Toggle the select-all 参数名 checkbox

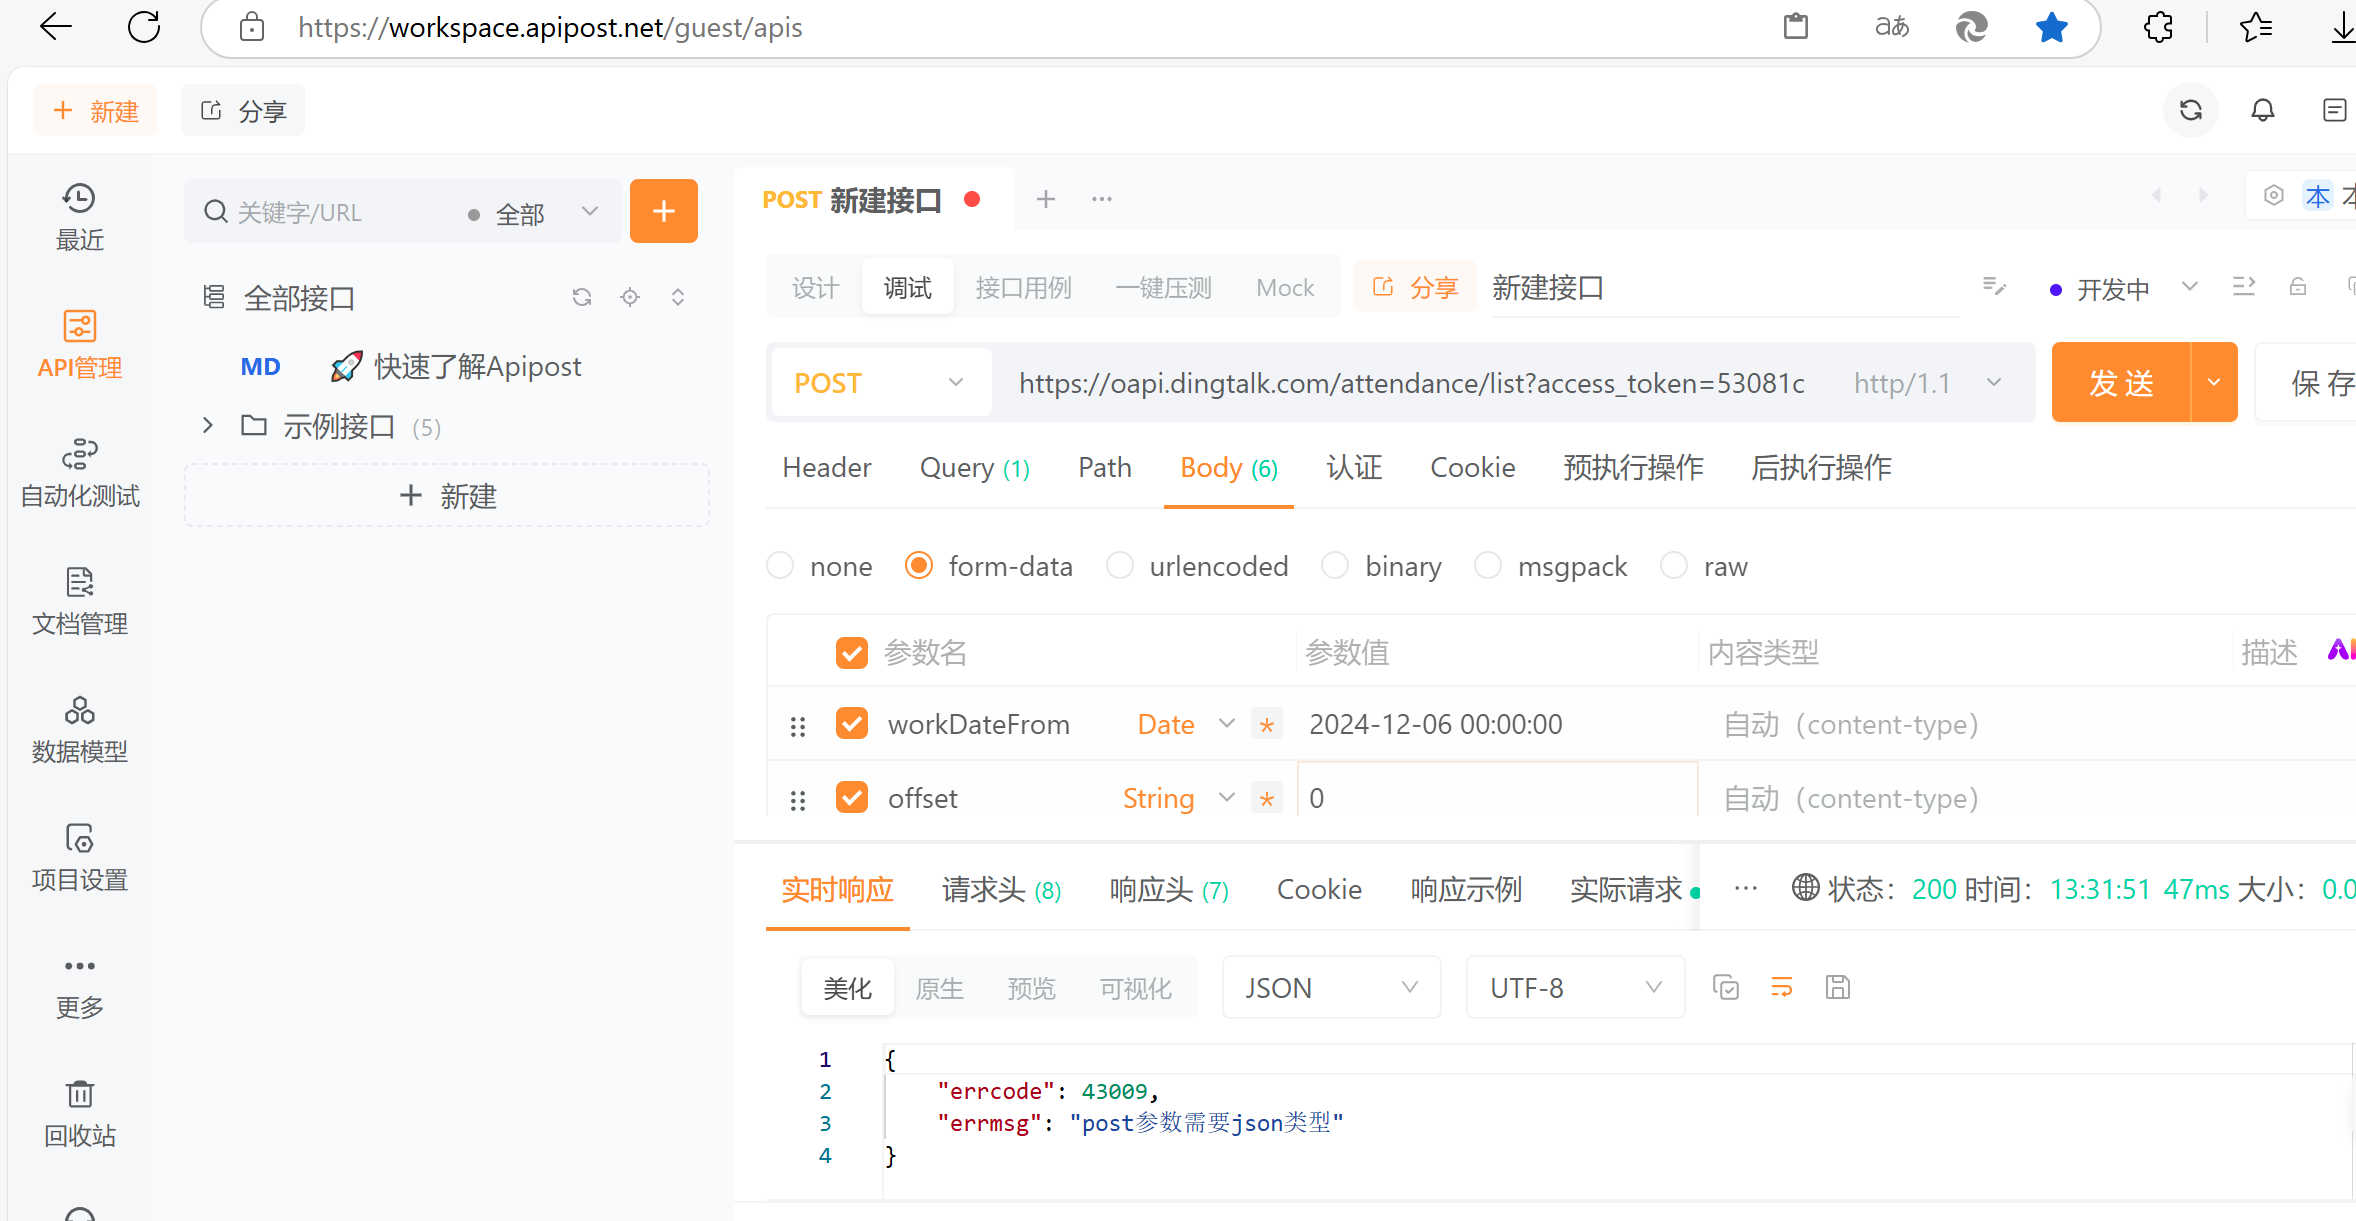tap(851, 653)
